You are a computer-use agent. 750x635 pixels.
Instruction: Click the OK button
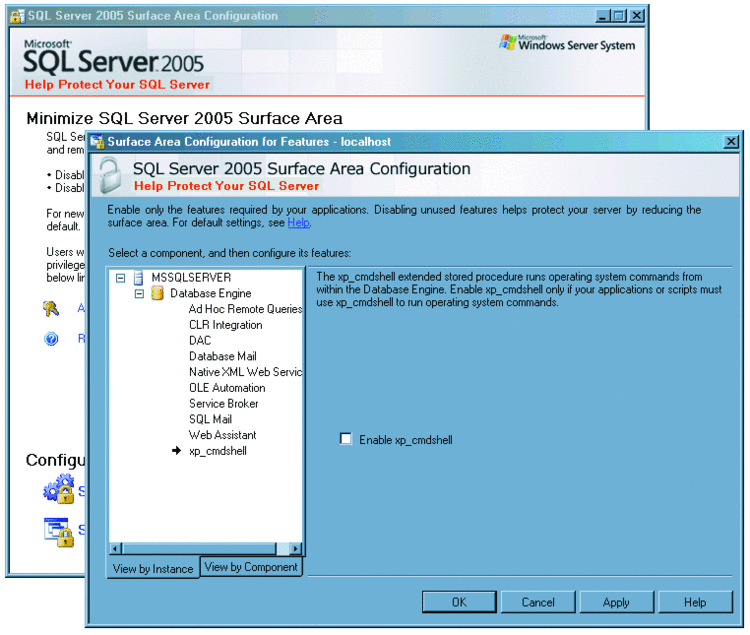pos(459,602)
